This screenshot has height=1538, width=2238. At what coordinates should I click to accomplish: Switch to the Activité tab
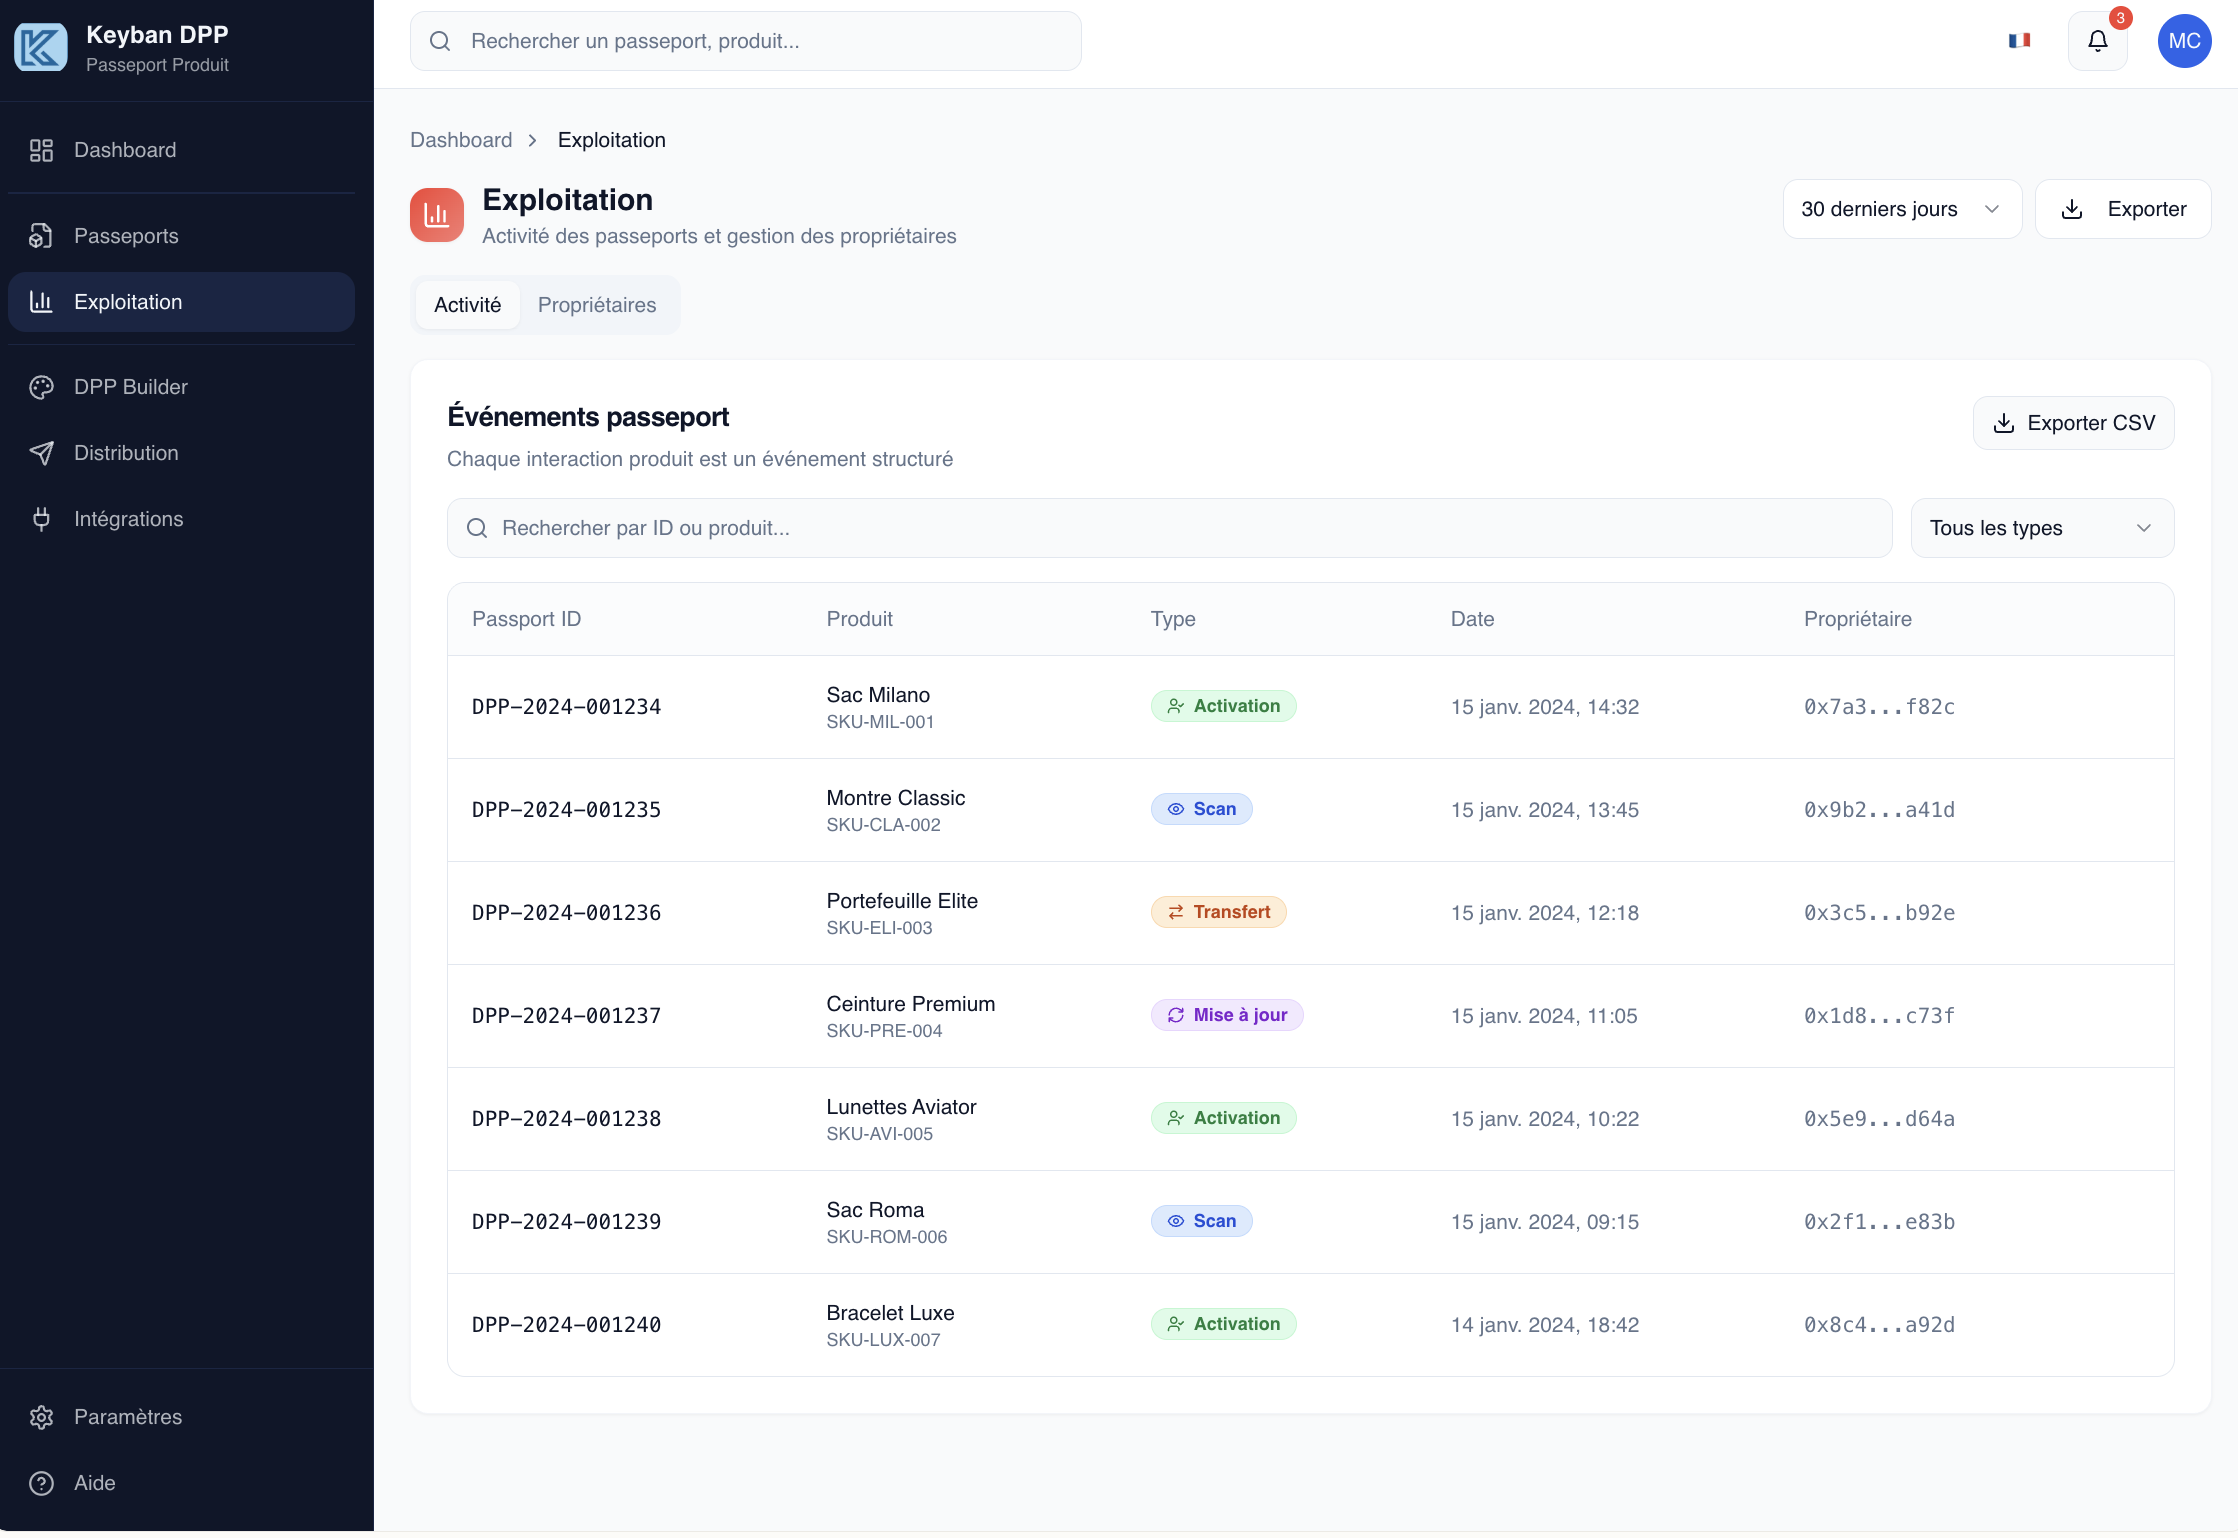[468, 305]
